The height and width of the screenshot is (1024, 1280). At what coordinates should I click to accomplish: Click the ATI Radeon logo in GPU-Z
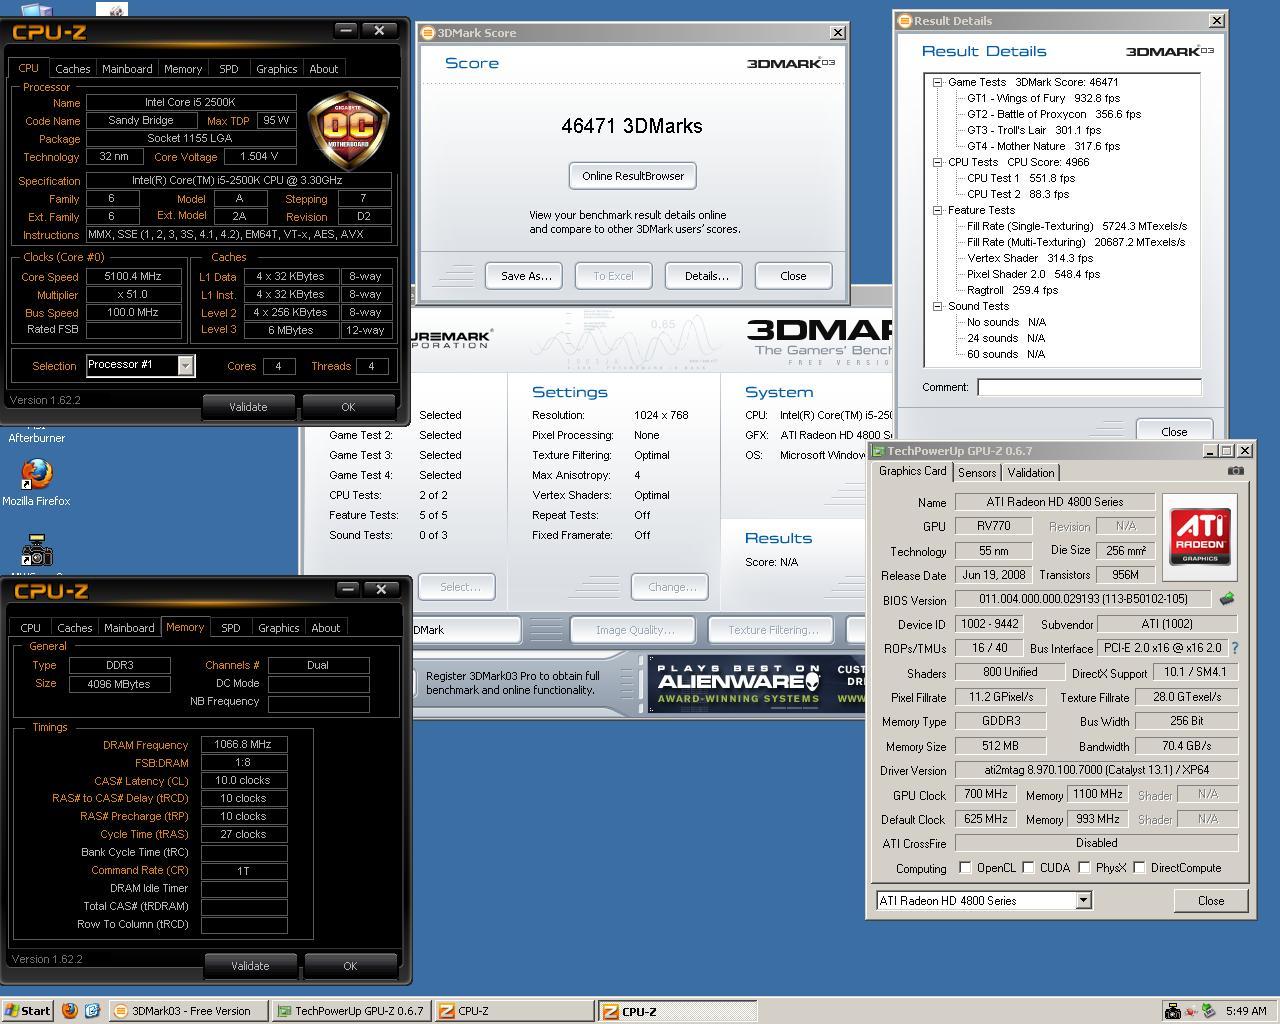1200,537
